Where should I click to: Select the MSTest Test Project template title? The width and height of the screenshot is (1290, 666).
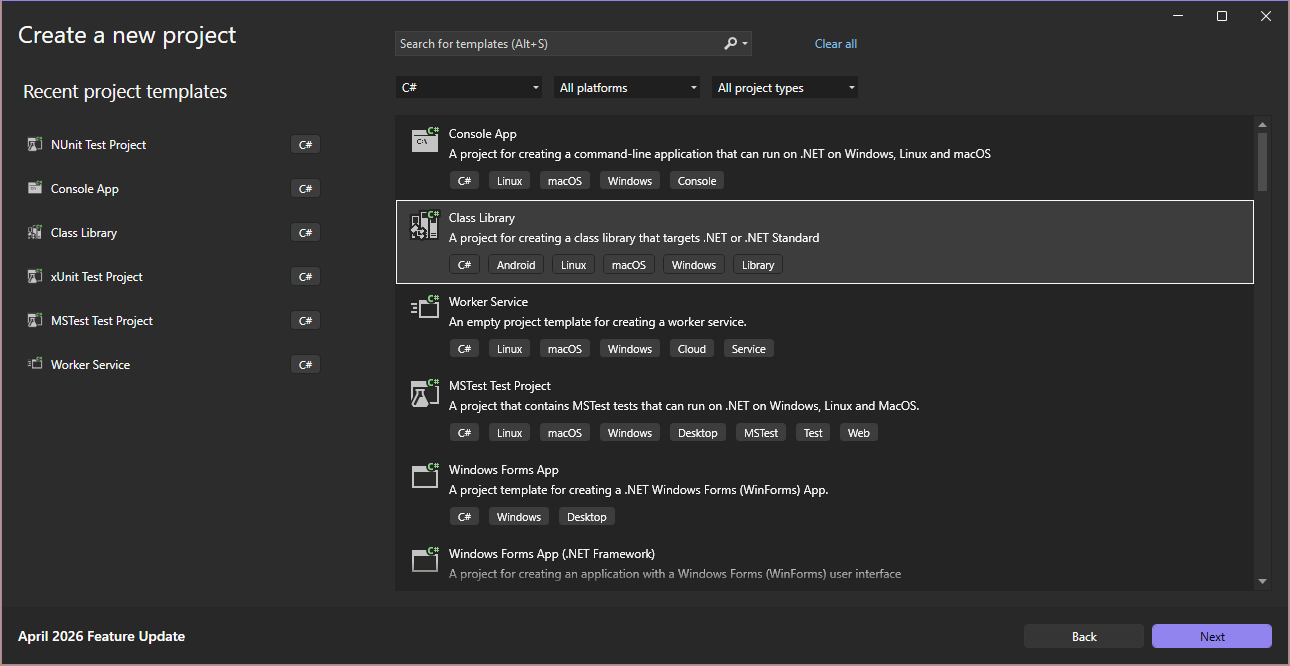coord(500,386)
